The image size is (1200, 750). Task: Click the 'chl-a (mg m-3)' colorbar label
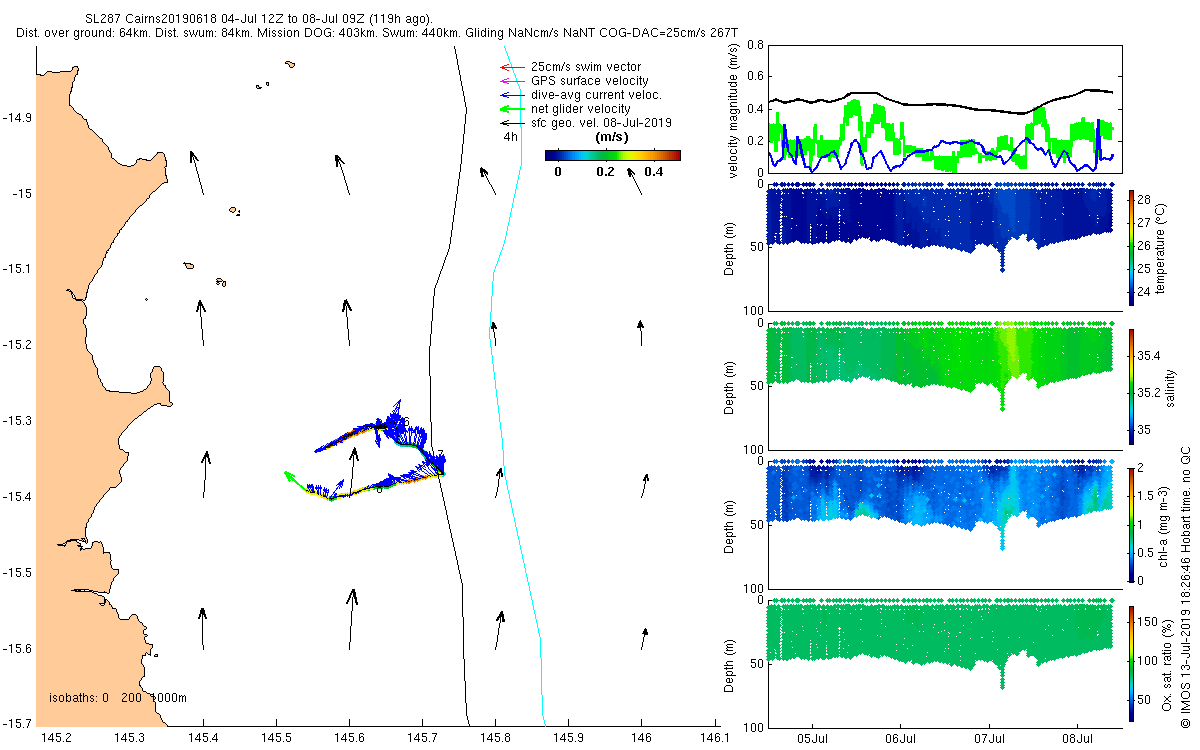pos(1163,524)
